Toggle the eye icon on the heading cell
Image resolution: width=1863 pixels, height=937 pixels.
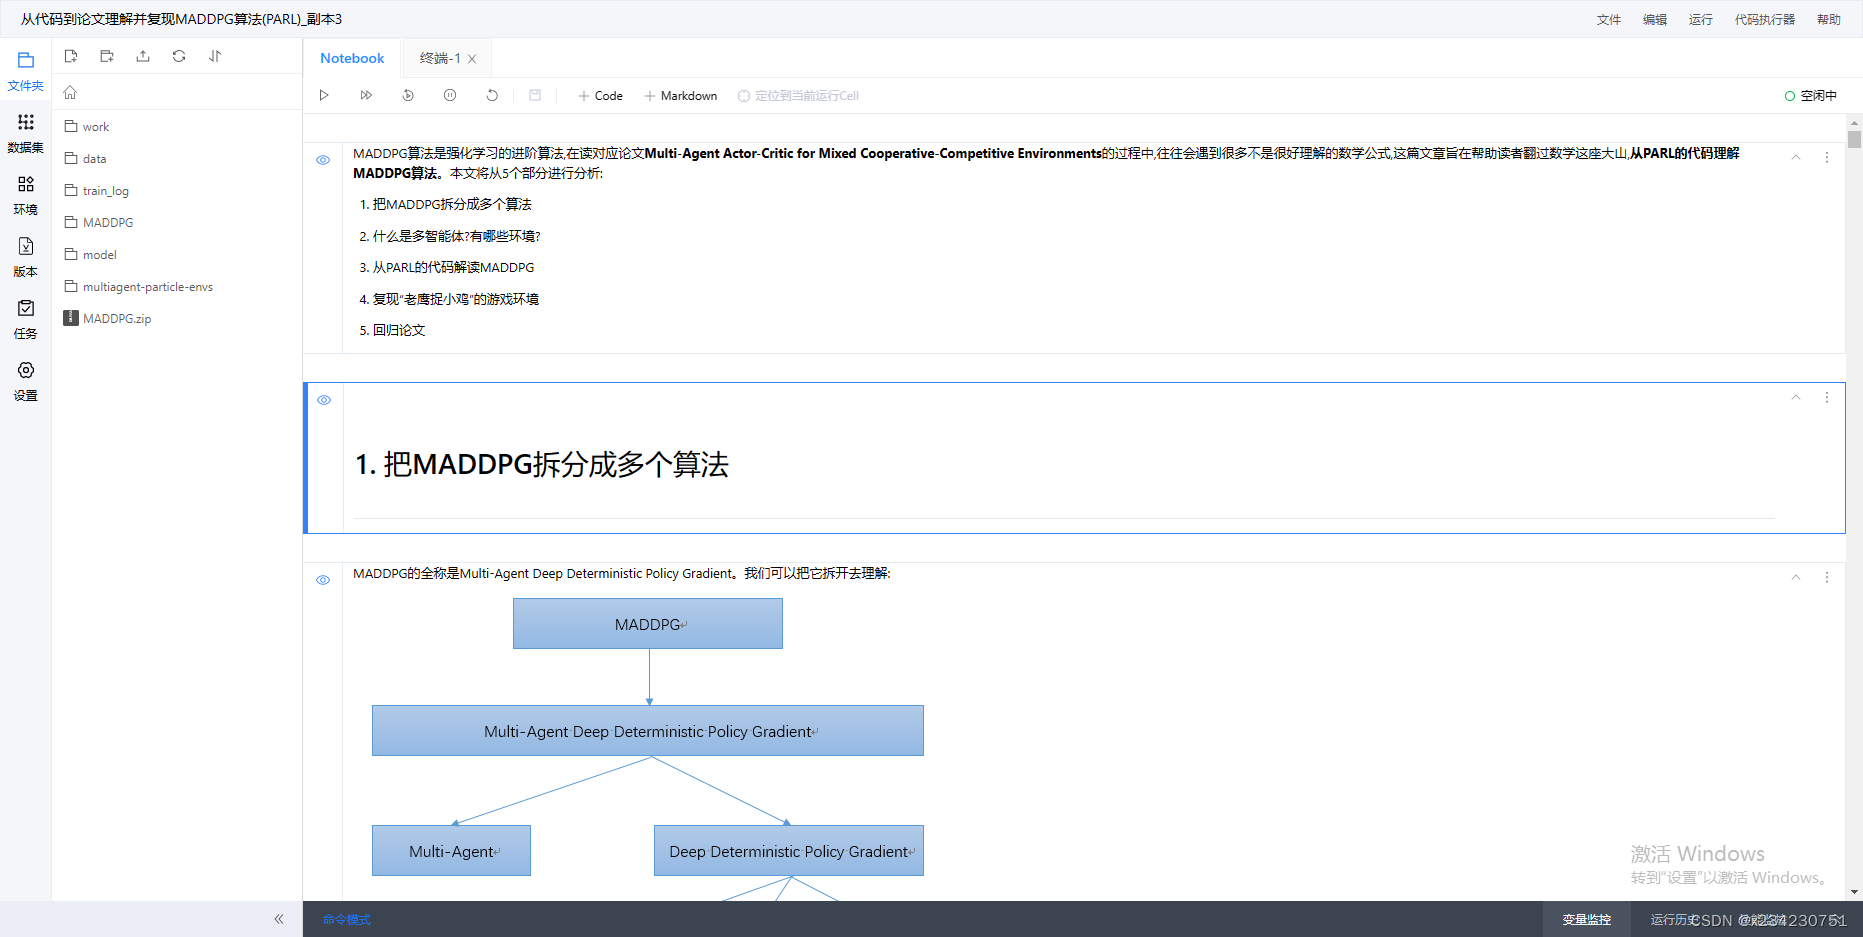323,400
